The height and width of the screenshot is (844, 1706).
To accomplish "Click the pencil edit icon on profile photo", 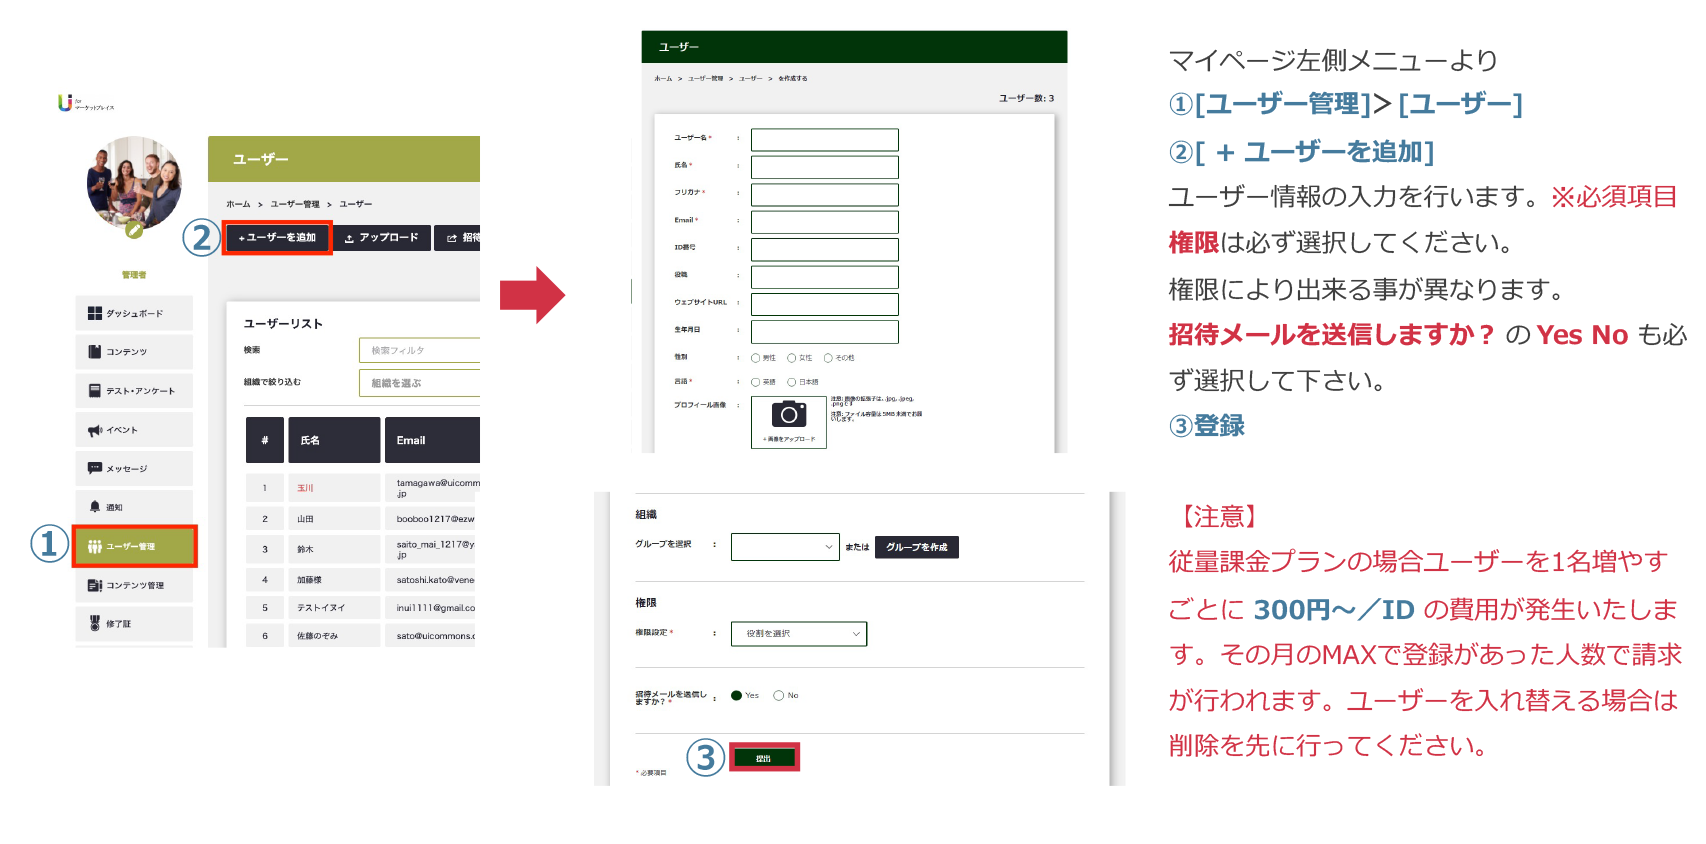I will point(134,229).
